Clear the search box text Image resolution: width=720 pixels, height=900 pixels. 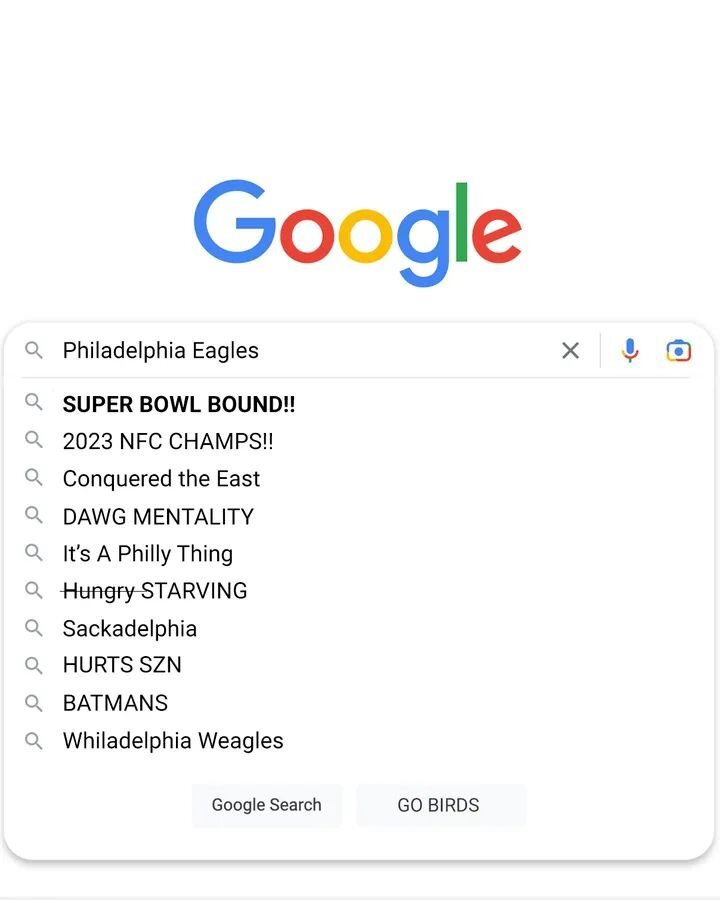[570, 350]
